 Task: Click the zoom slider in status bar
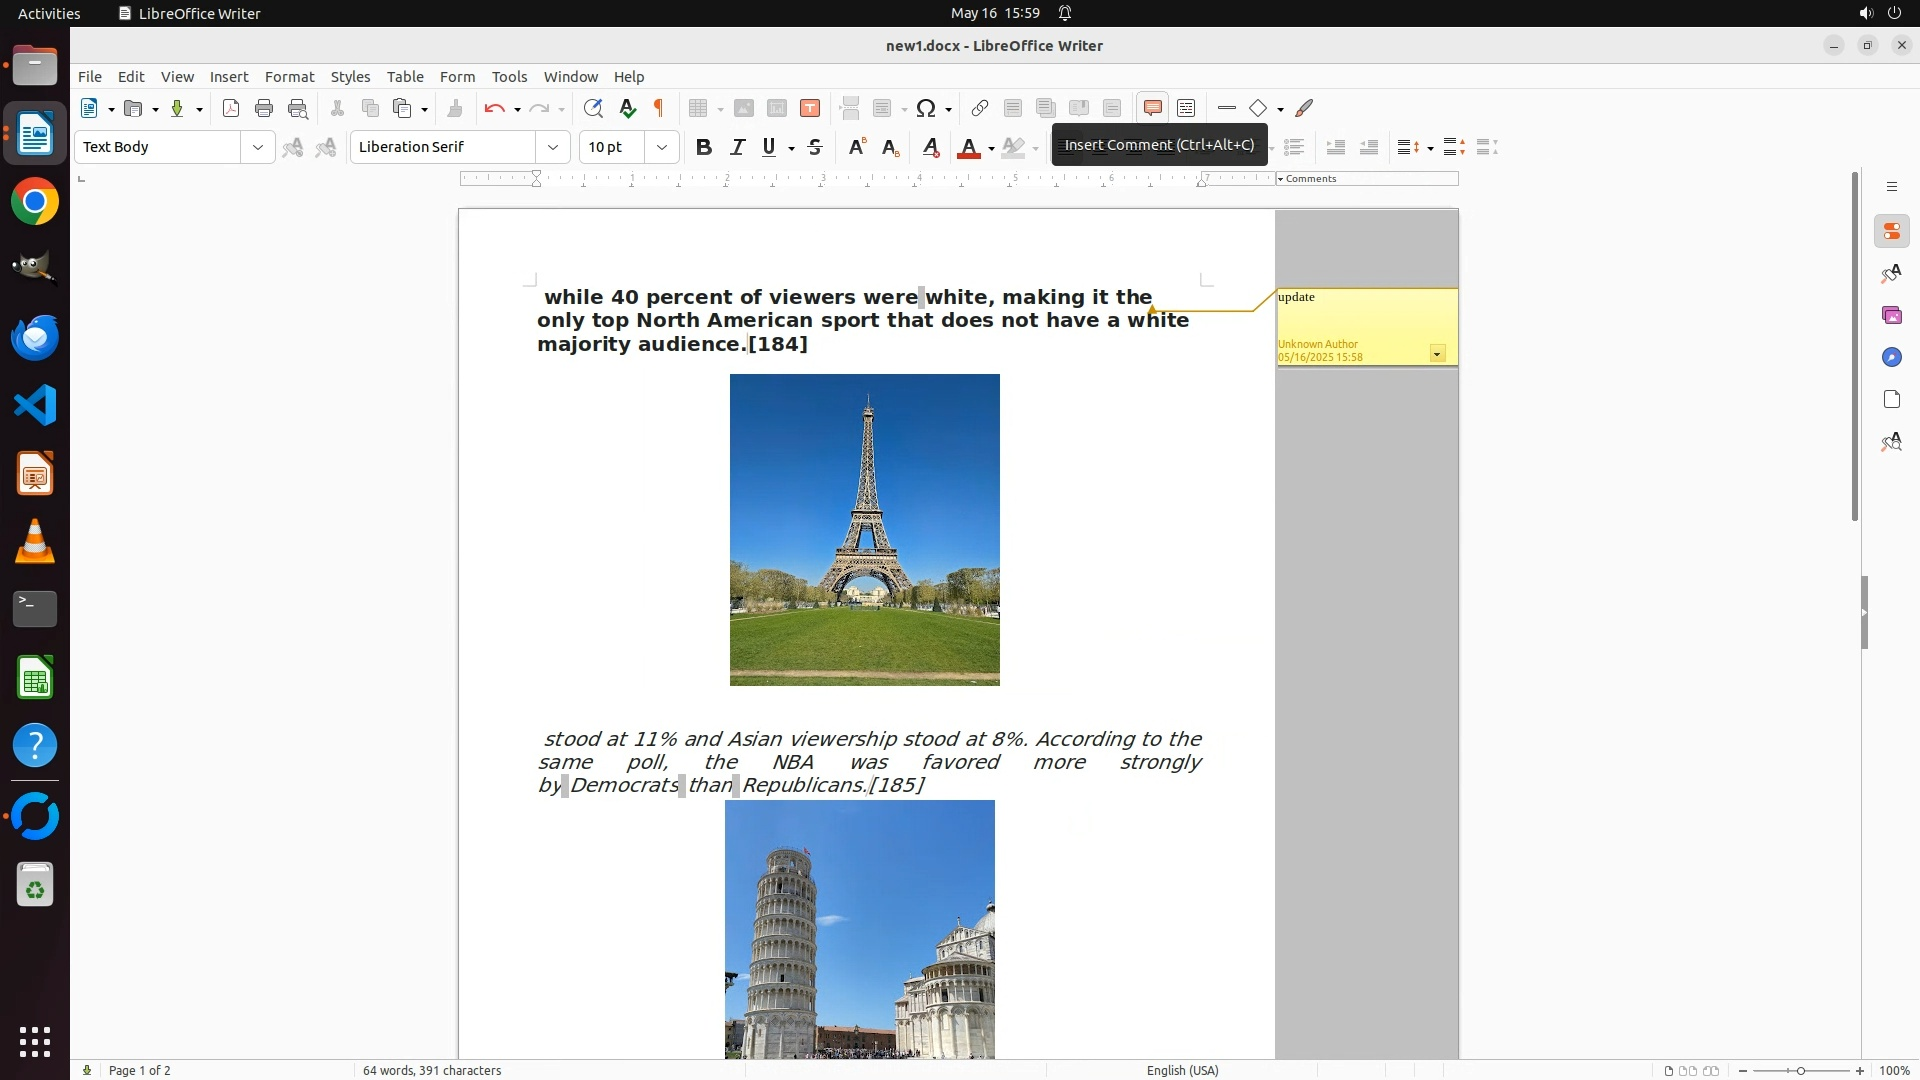pos(1800,1070)
